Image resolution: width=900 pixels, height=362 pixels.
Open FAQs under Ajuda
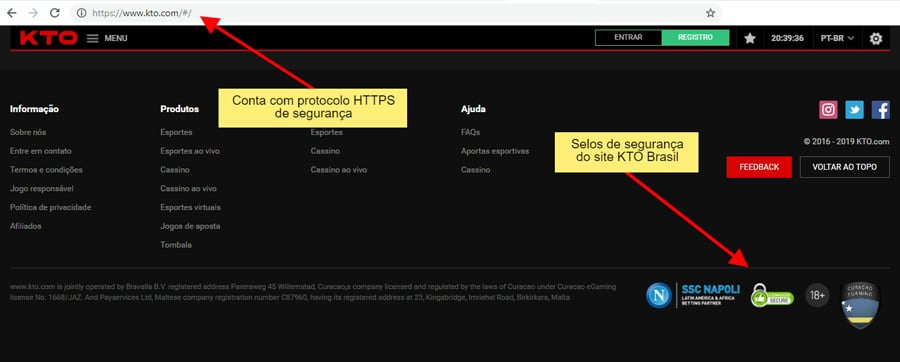coord(471,133)
